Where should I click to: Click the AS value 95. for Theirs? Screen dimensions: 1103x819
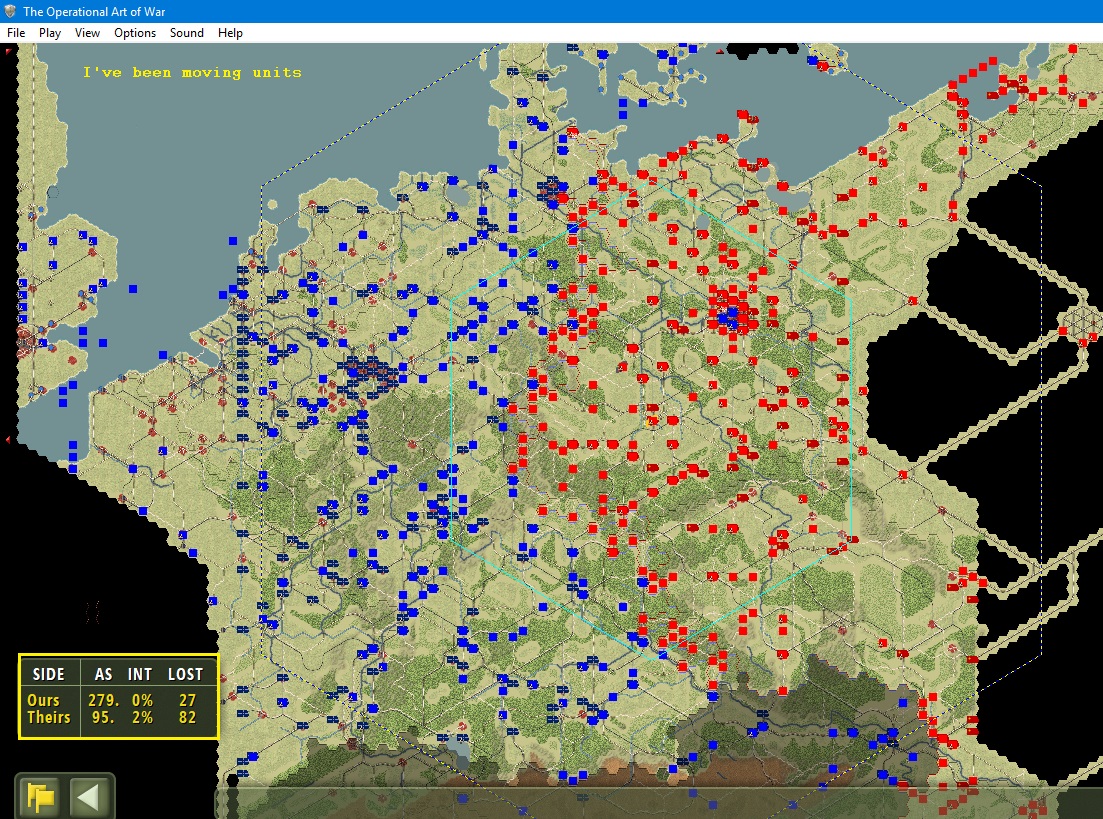pos(103,717)
